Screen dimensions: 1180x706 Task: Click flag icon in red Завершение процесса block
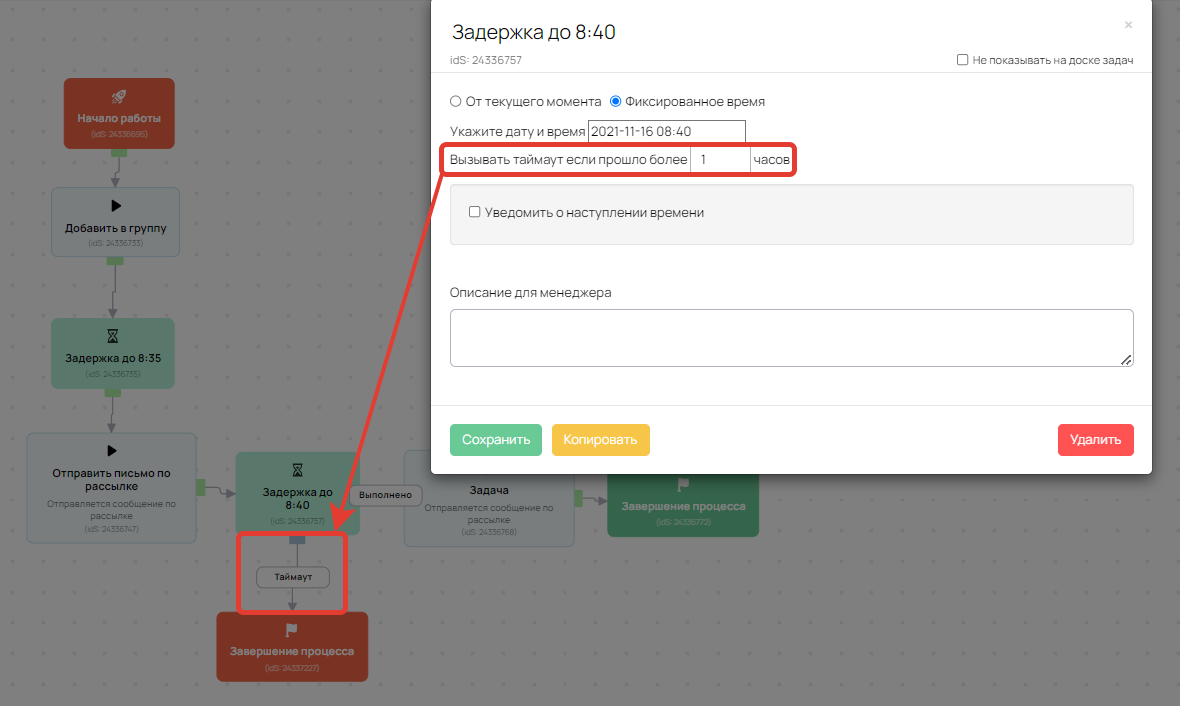coord(292,630)
